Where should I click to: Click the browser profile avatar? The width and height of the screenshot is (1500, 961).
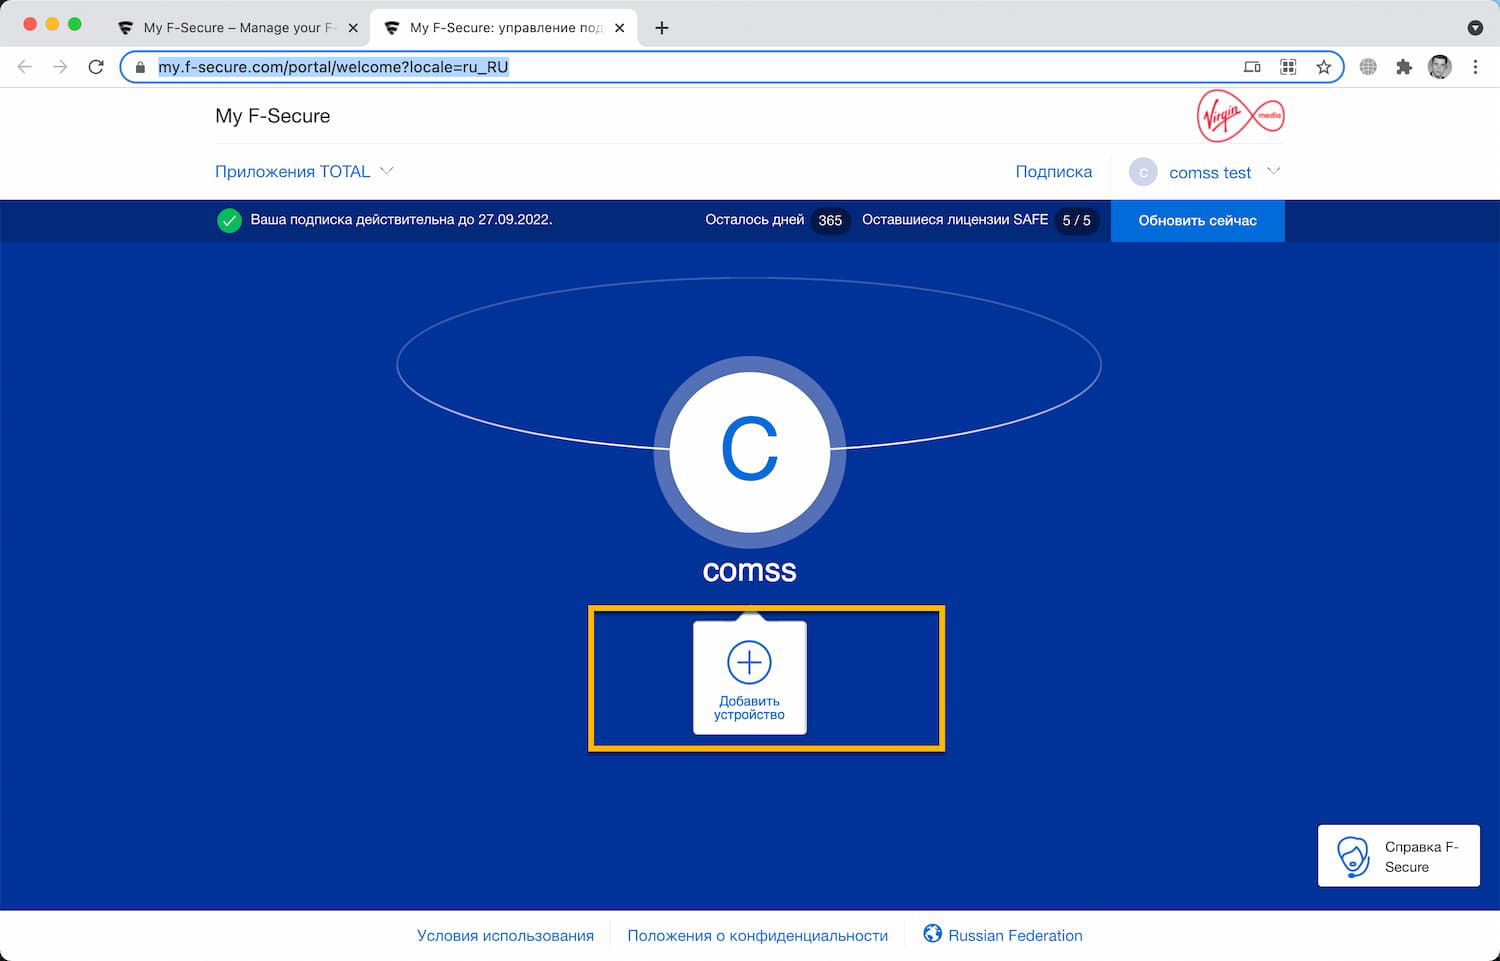coord(1440,67)
